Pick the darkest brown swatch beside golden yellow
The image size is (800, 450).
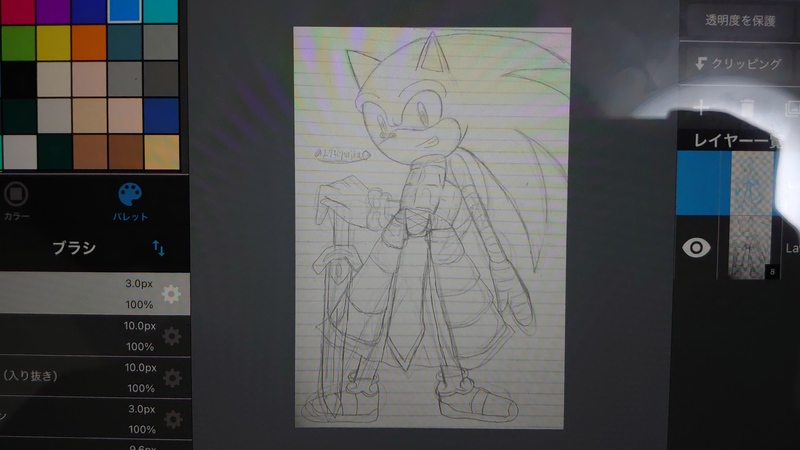(126, 152)
